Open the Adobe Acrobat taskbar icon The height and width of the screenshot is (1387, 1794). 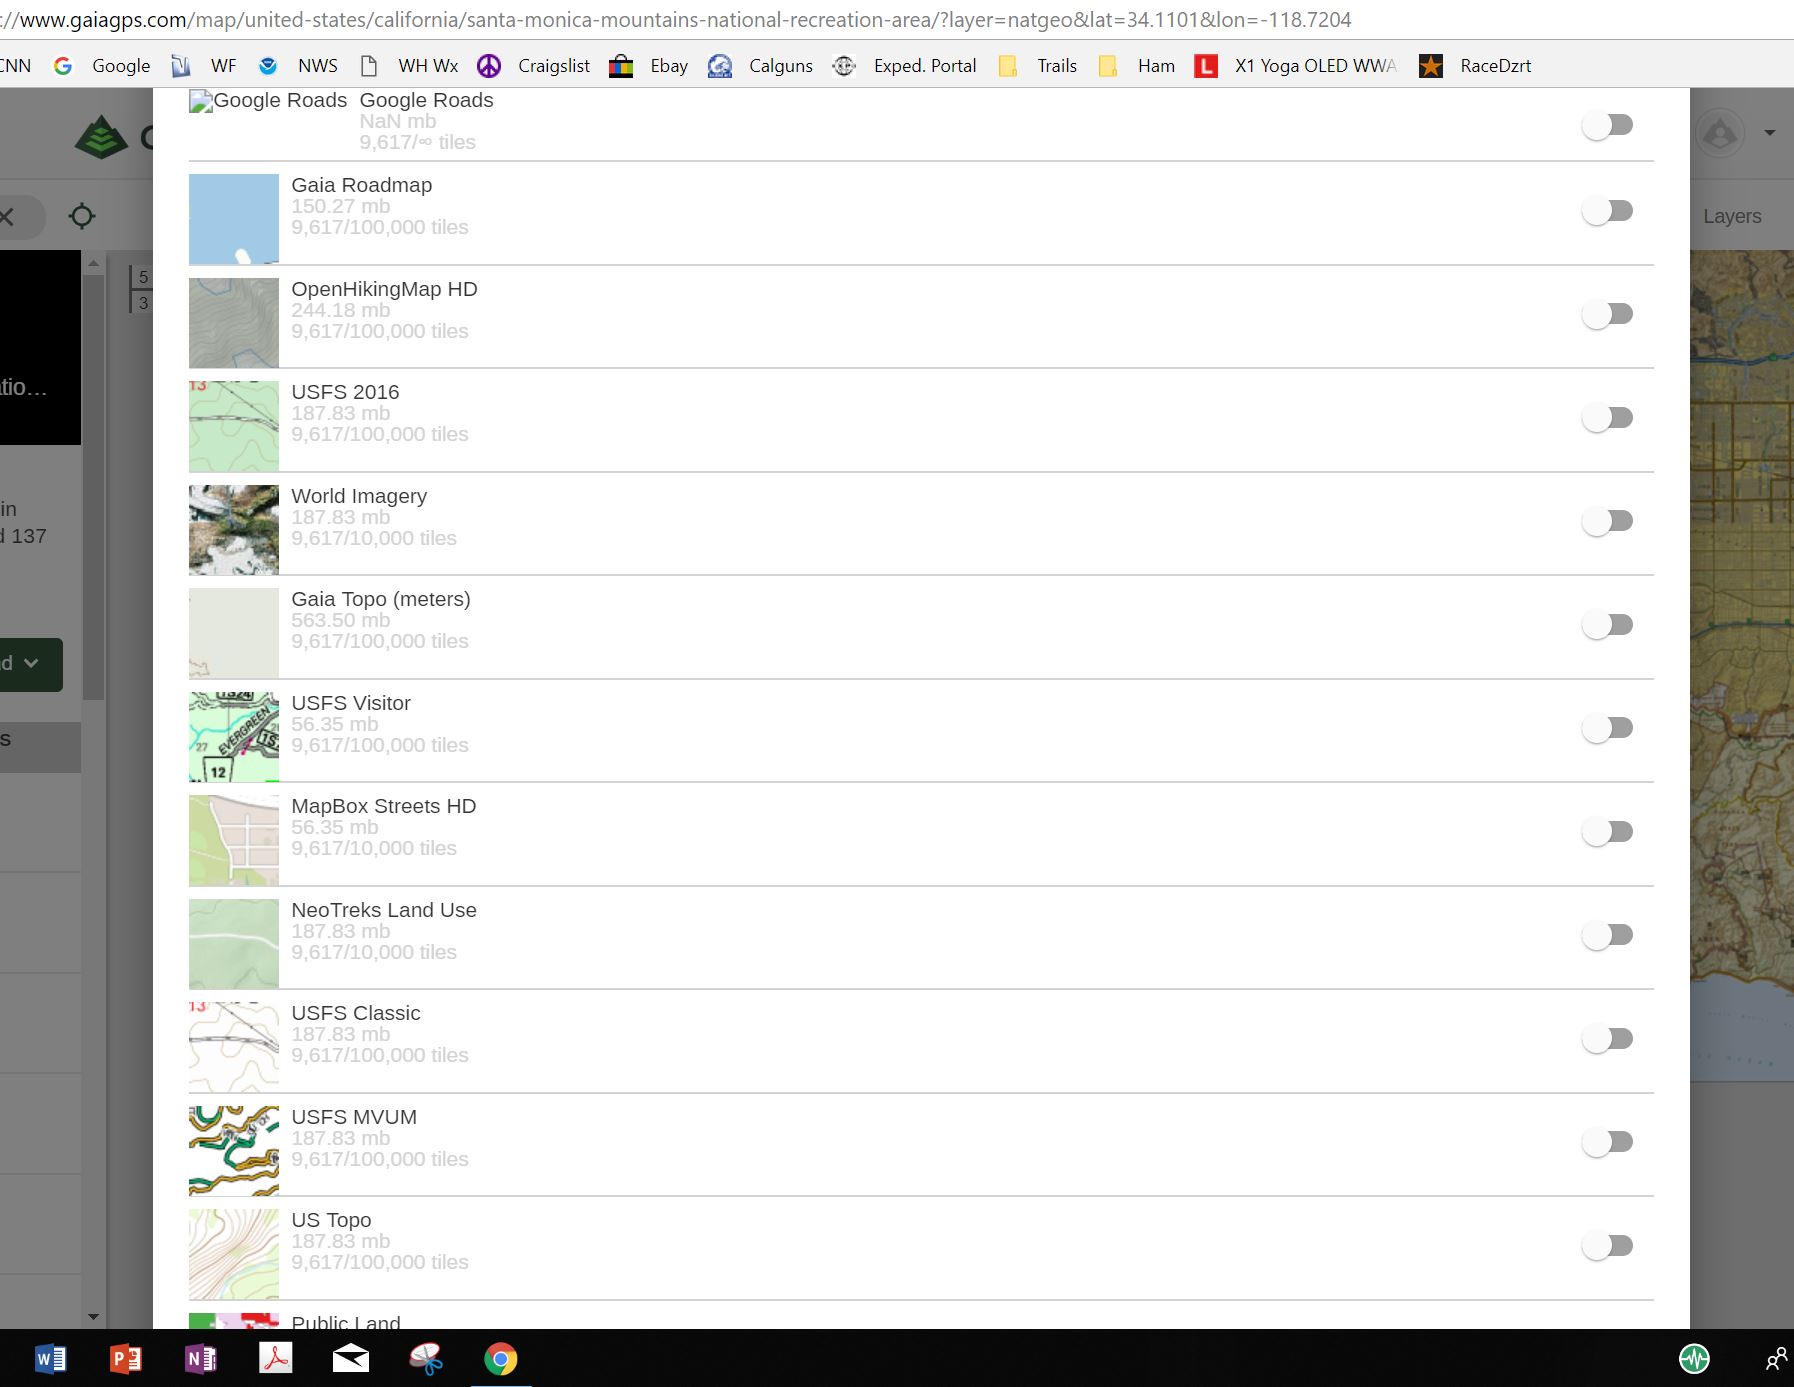(275, 1359)
